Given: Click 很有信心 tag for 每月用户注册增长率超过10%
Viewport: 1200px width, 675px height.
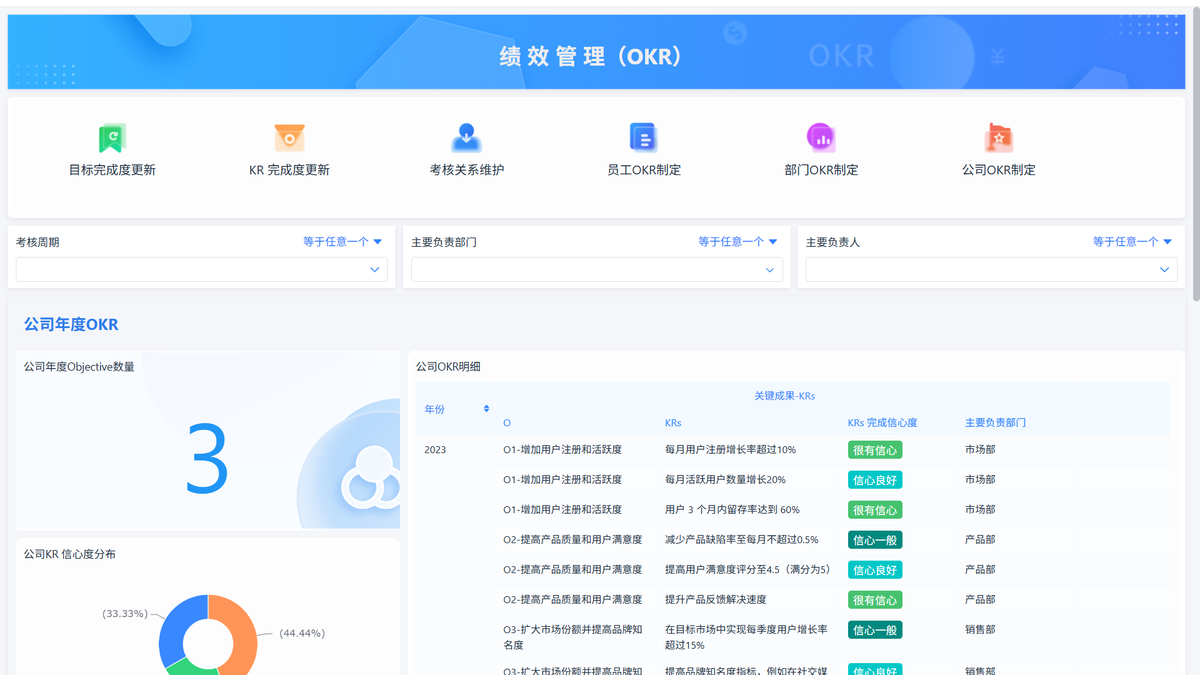Looking at the screenshot, I should tap(875, 450).
